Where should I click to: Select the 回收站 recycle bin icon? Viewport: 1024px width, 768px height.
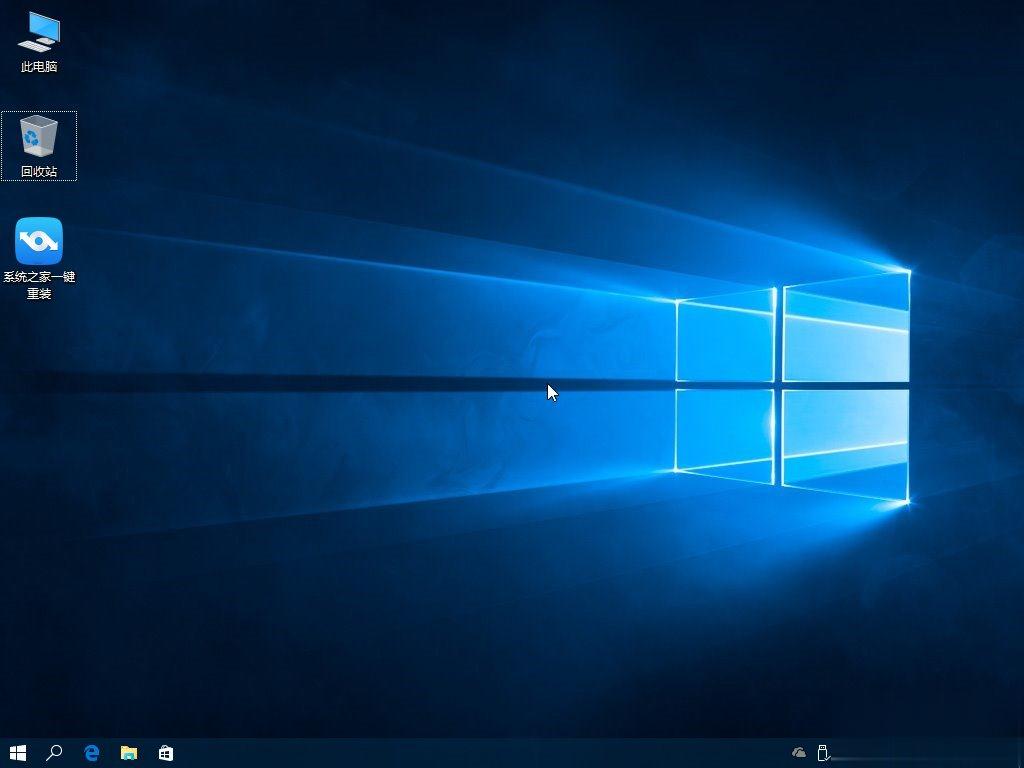coord(39,146)
